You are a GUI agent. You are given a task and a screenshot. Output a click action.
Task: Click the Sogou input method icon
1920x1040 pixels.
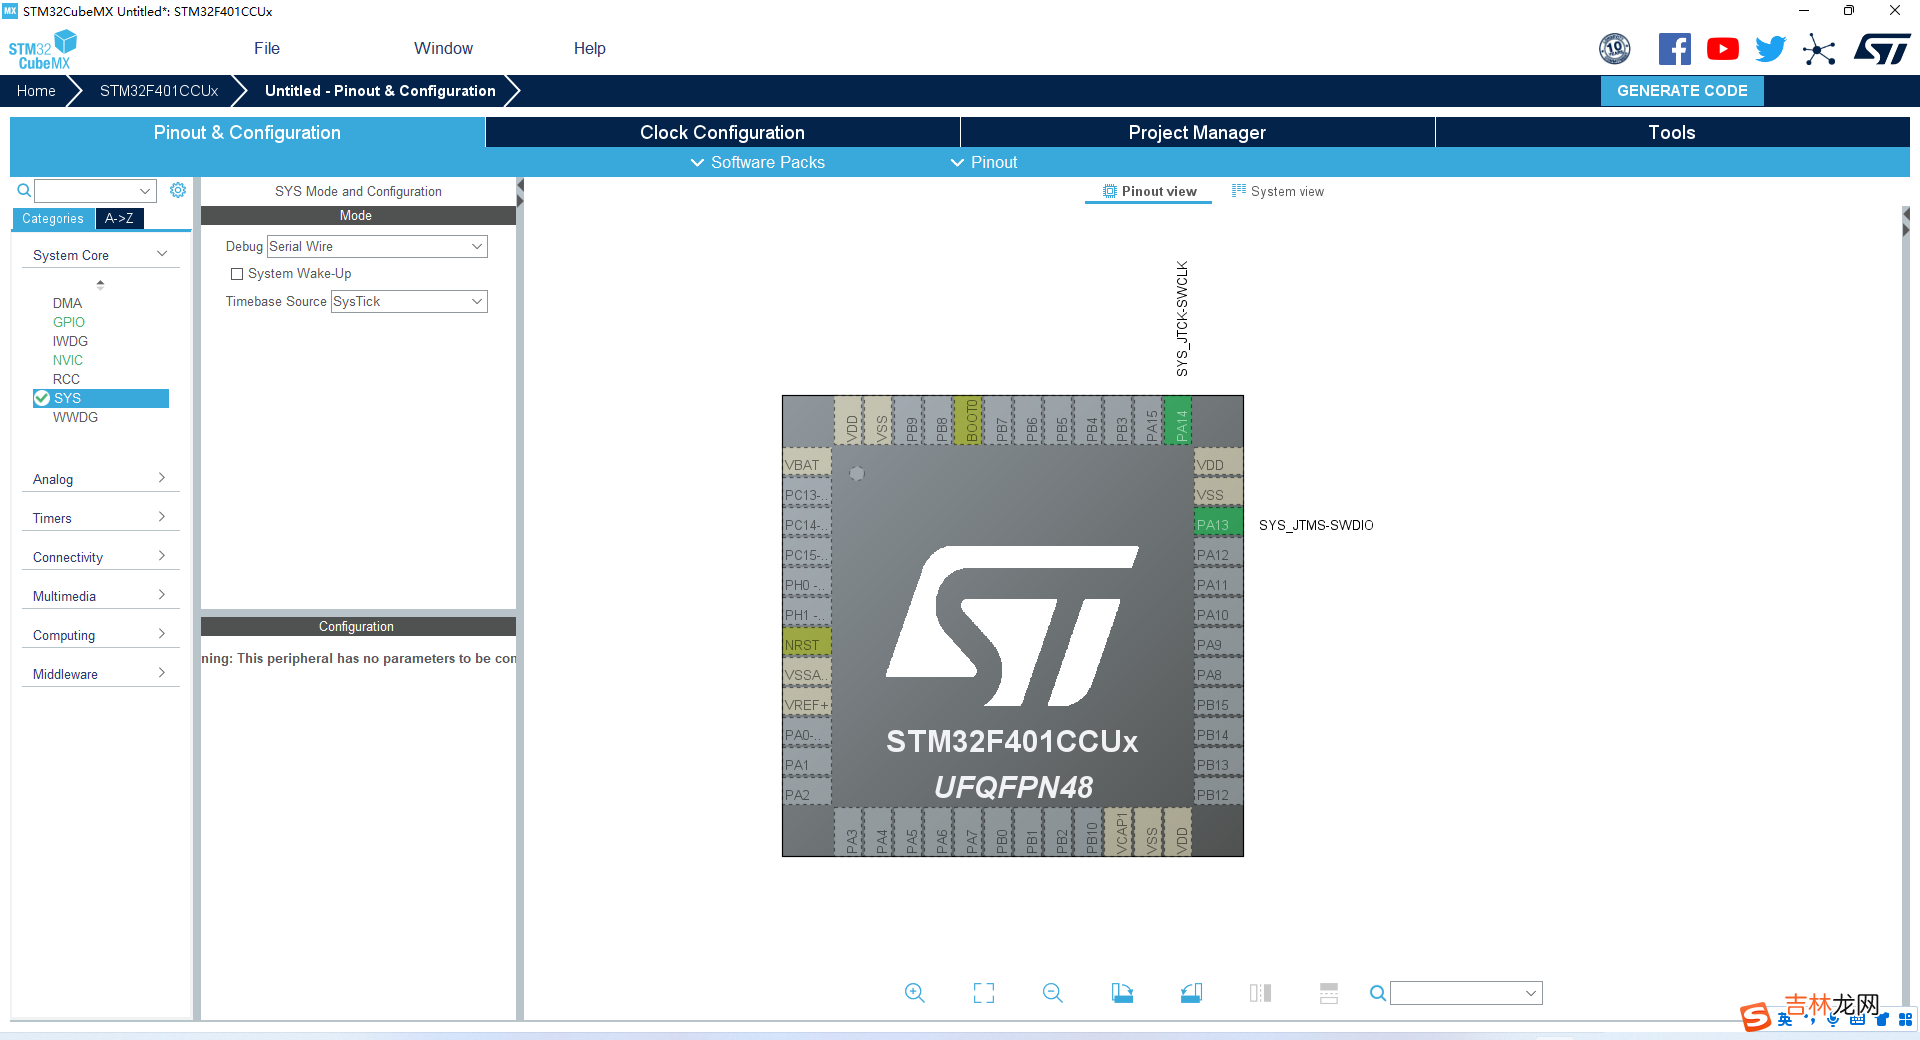(1755, 1017)
